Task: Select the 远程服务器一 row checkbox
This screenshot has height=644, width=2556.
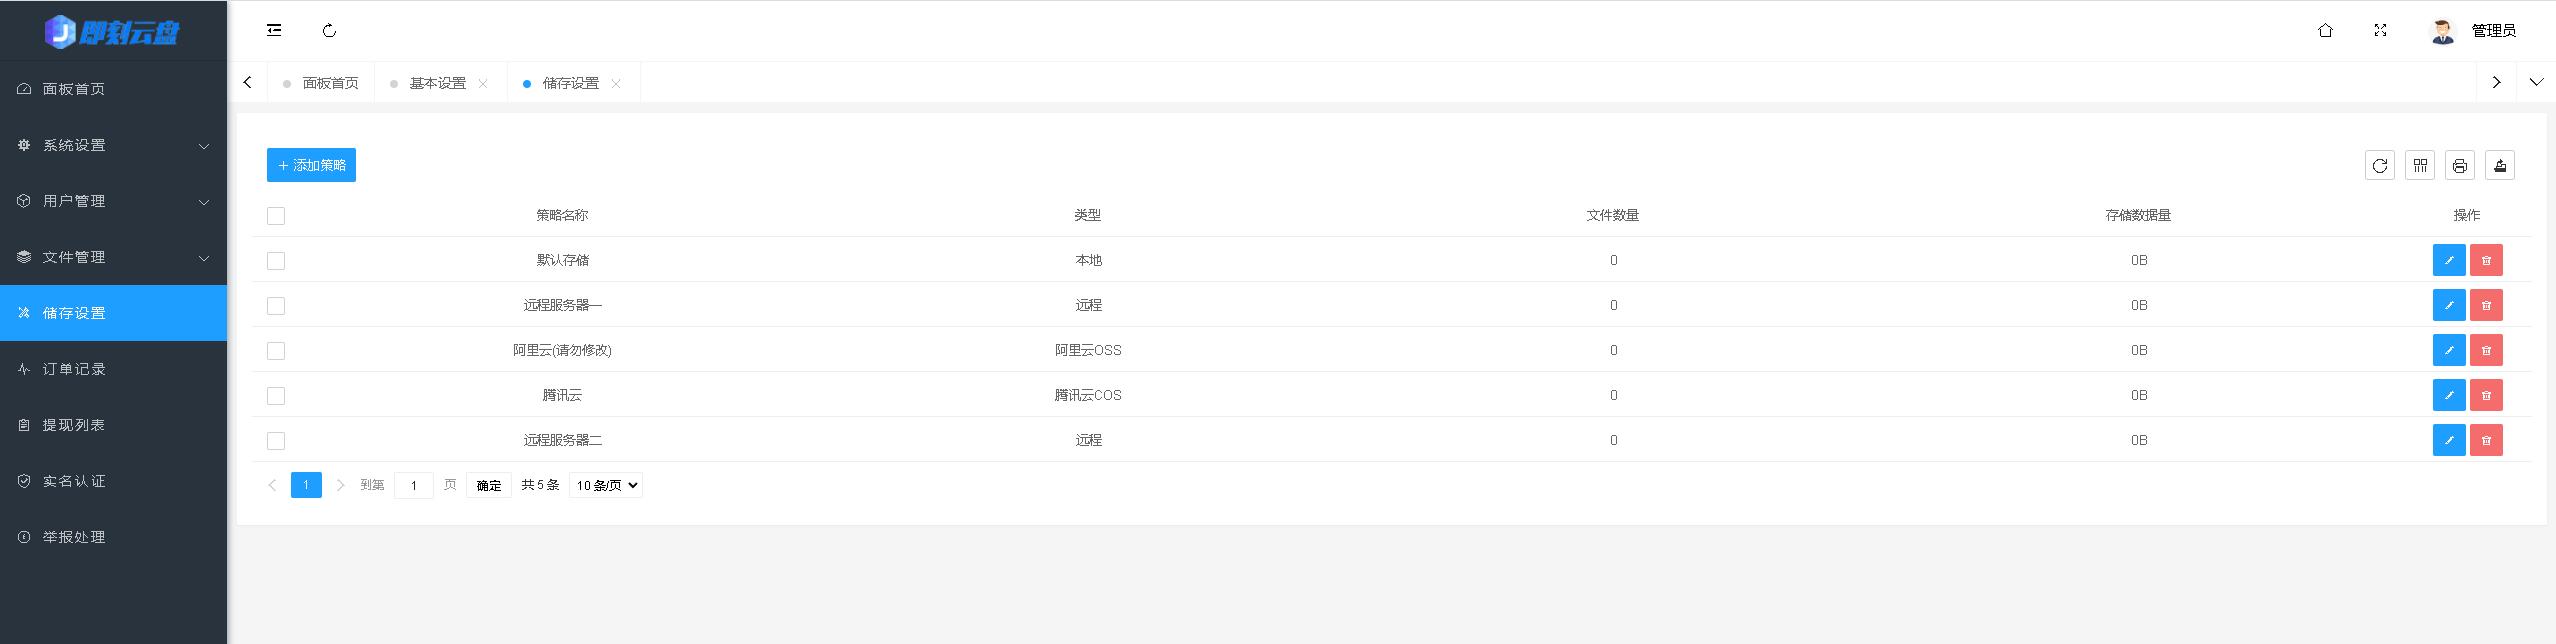Action: [x=276, y=306]
